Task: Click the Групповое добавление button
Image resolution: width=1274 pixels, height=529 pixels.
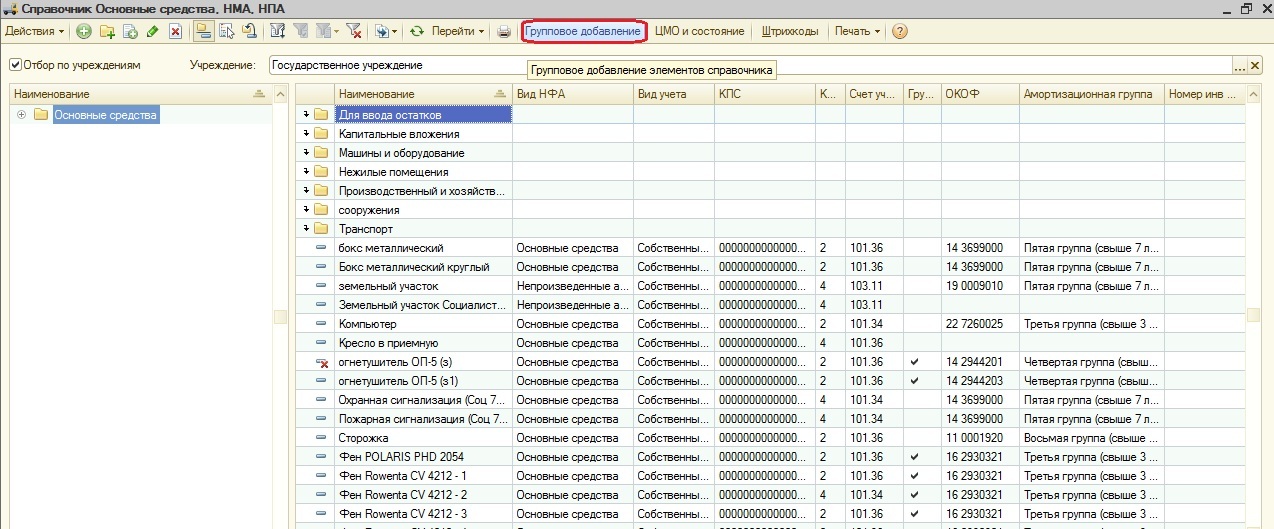Action: click(583, 31)
